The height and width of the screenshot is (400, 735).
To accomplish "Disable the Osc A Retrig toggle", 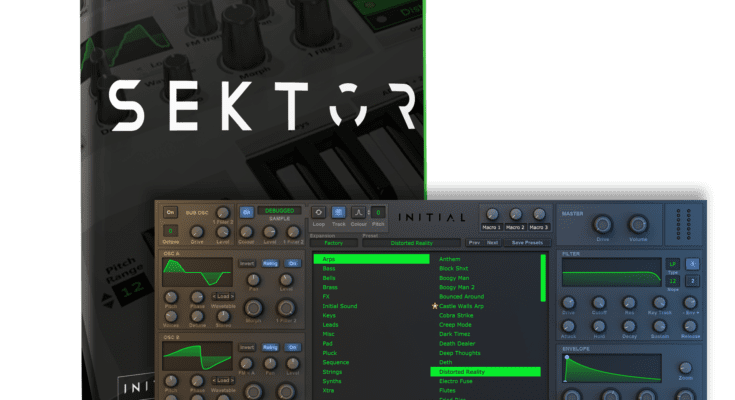I will pos(271,264).
